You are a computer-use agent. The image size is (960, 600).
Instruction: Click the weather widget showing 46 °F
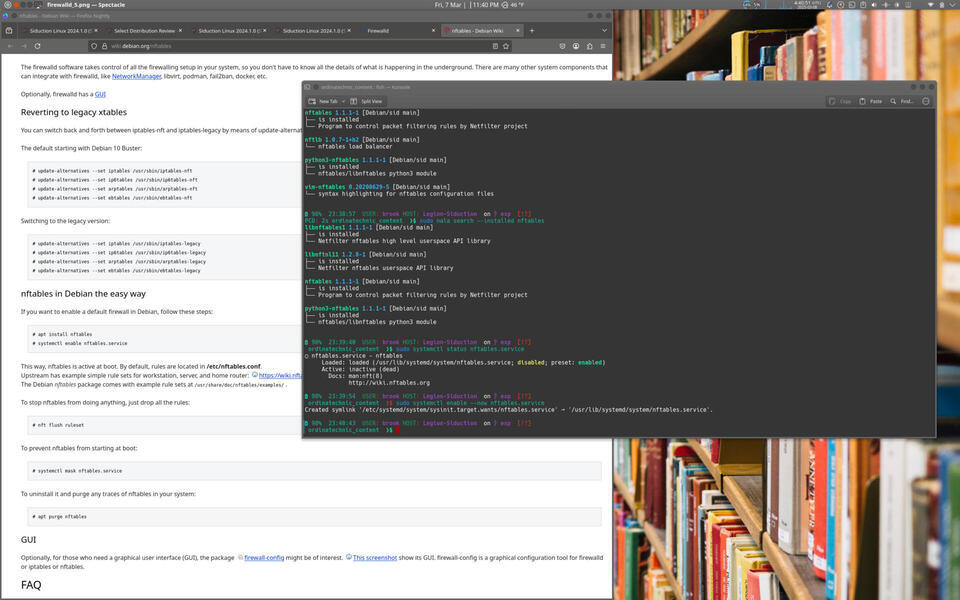pyautogui.click(x=513, y=4)
